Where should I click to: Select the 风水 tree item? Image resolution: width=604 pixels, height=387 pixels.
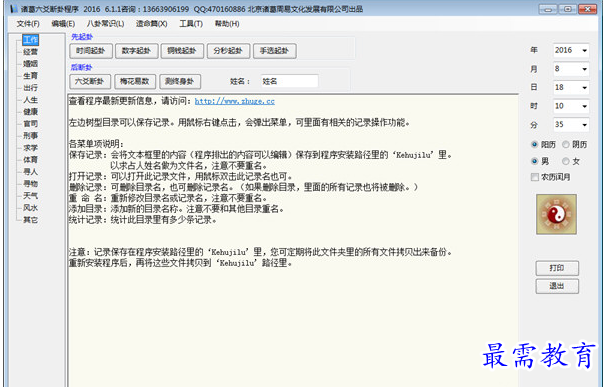(30, 208)
